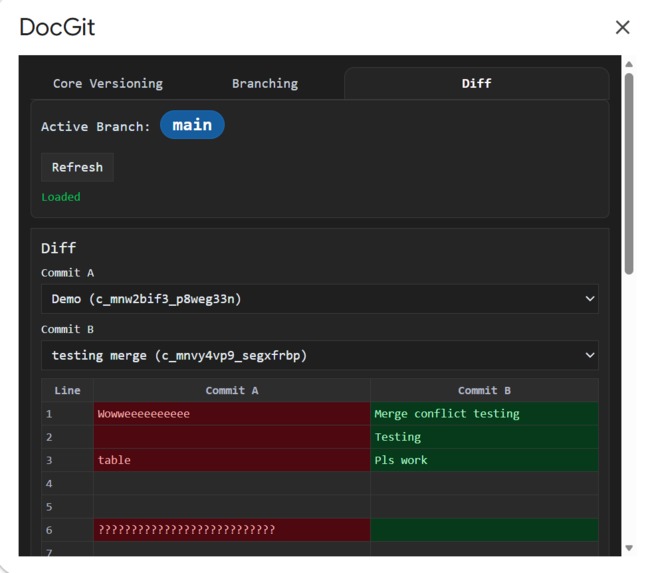
Task: Click the scrollbar down arrow
Action: pos(629,547)
